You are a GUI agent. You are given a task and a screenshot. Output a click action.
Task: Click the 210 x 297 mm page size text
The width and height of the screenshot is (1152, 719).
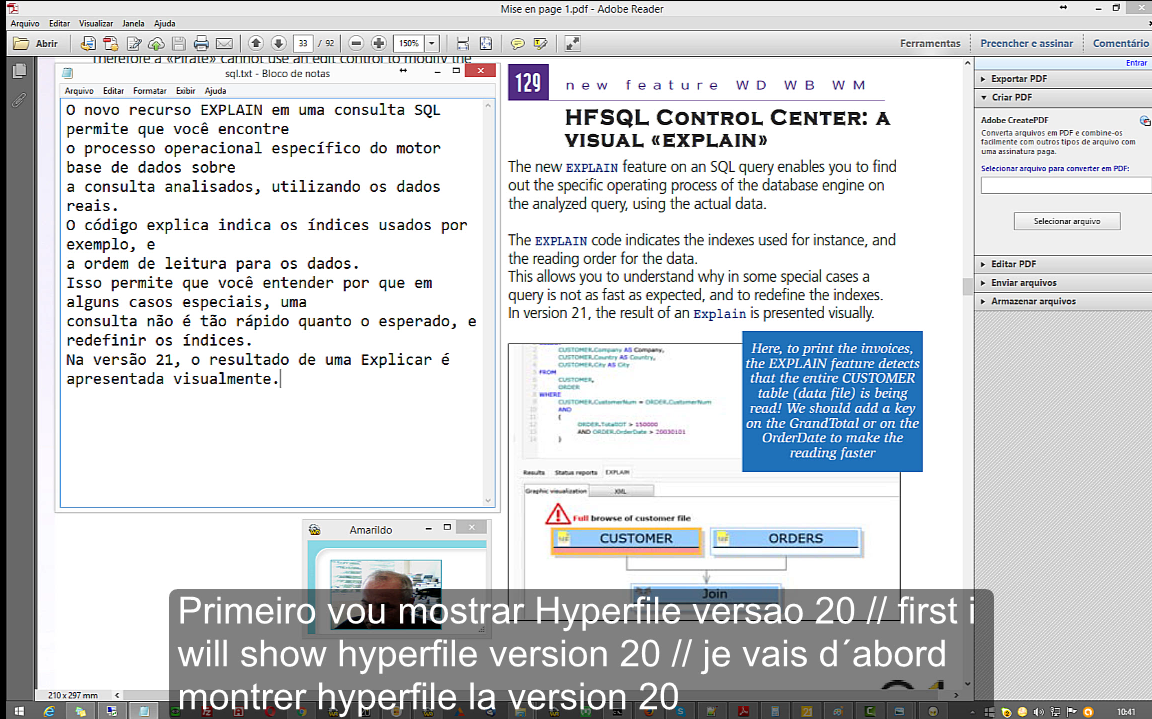[x=73, y=695]
